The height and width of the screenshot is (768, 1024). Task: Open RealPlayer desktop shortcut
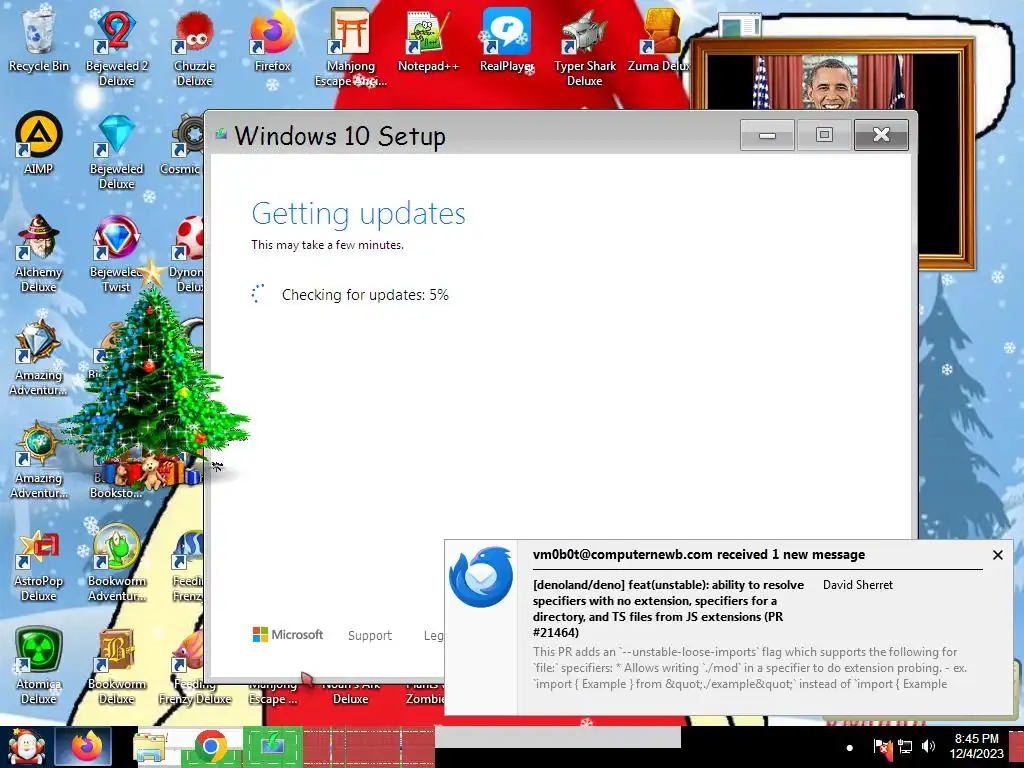[x=506, y=40]
